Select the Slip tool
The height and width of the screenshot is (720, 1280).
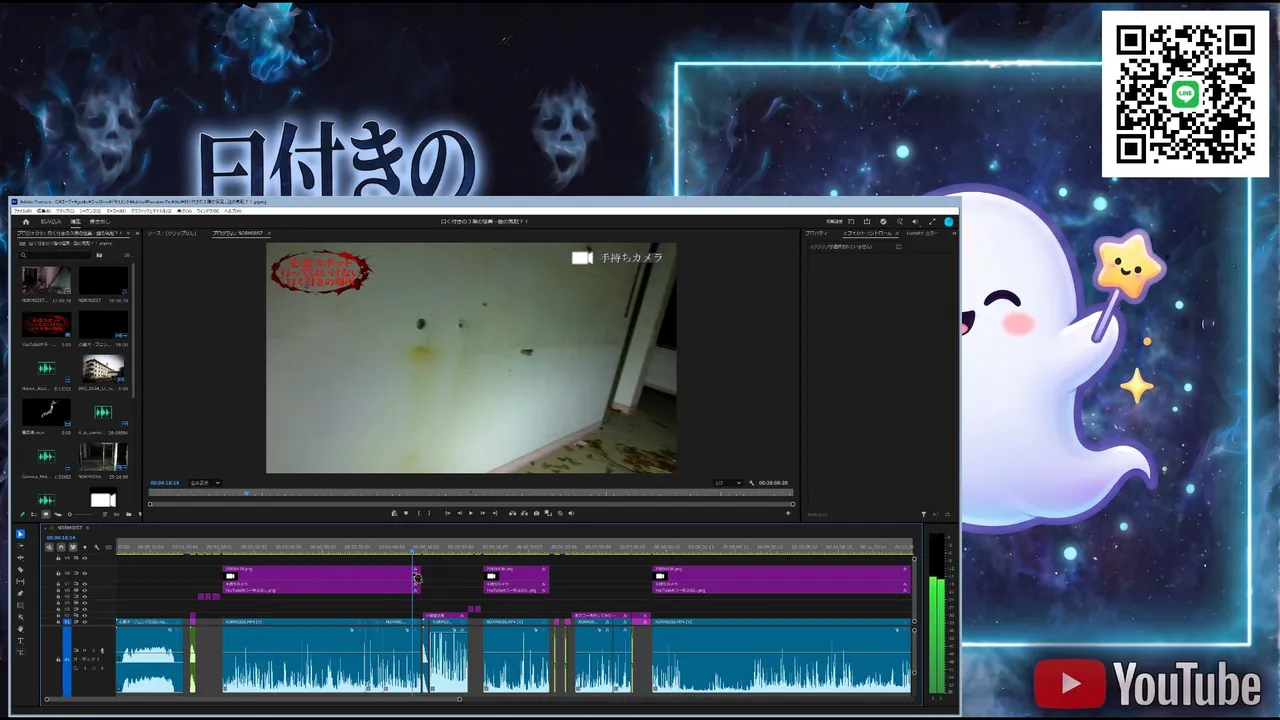[x=20, y=582]
